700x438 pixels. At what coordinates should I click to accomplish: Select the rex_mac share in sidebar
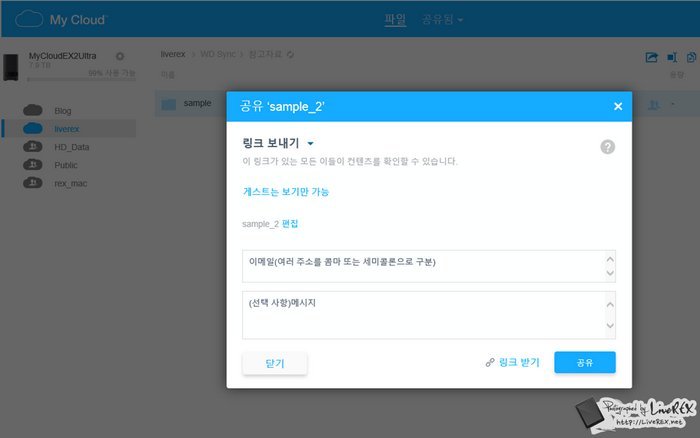pyautogui.click(x=69, y=183)
